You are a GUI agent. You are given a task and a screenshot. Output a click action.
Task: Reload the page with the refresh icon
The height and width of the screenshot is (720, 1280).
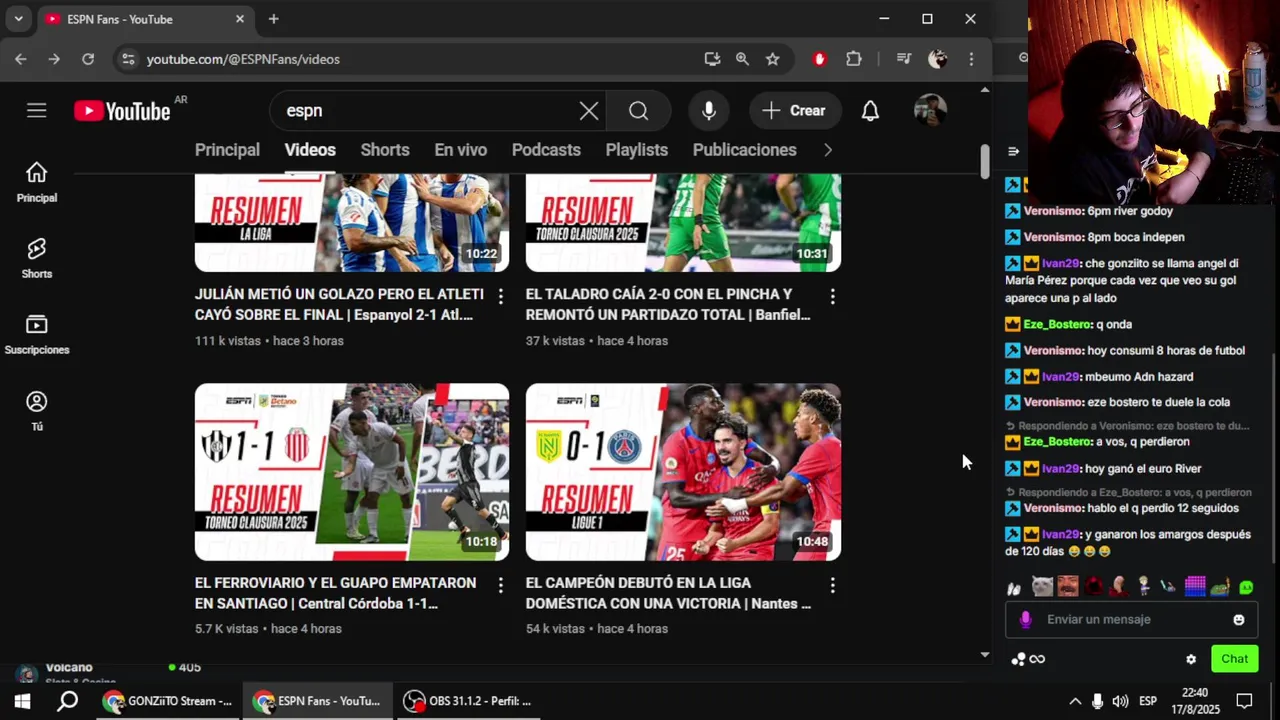point(88,59)
